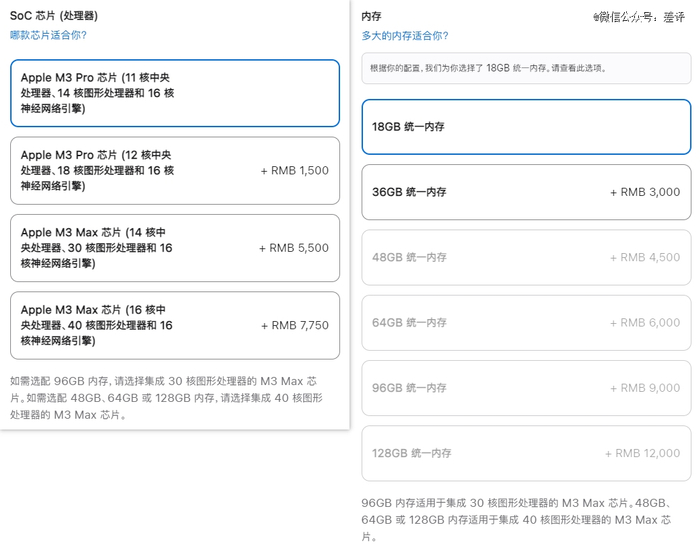The width and height of the screenshot is (700, 552).
Task: Select the 14-core Apple M3 Max chip
Action: [175, 248]
